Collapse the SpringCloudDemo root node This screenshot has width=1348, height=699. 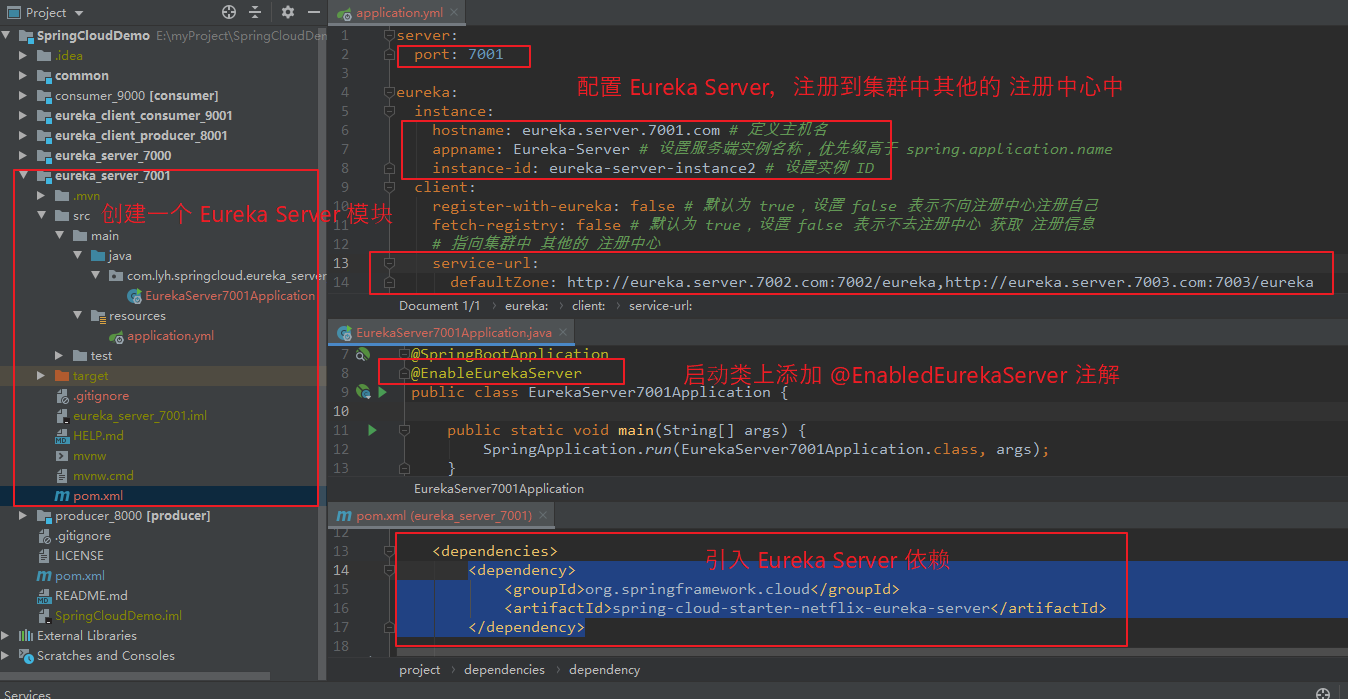click(8, 35)
